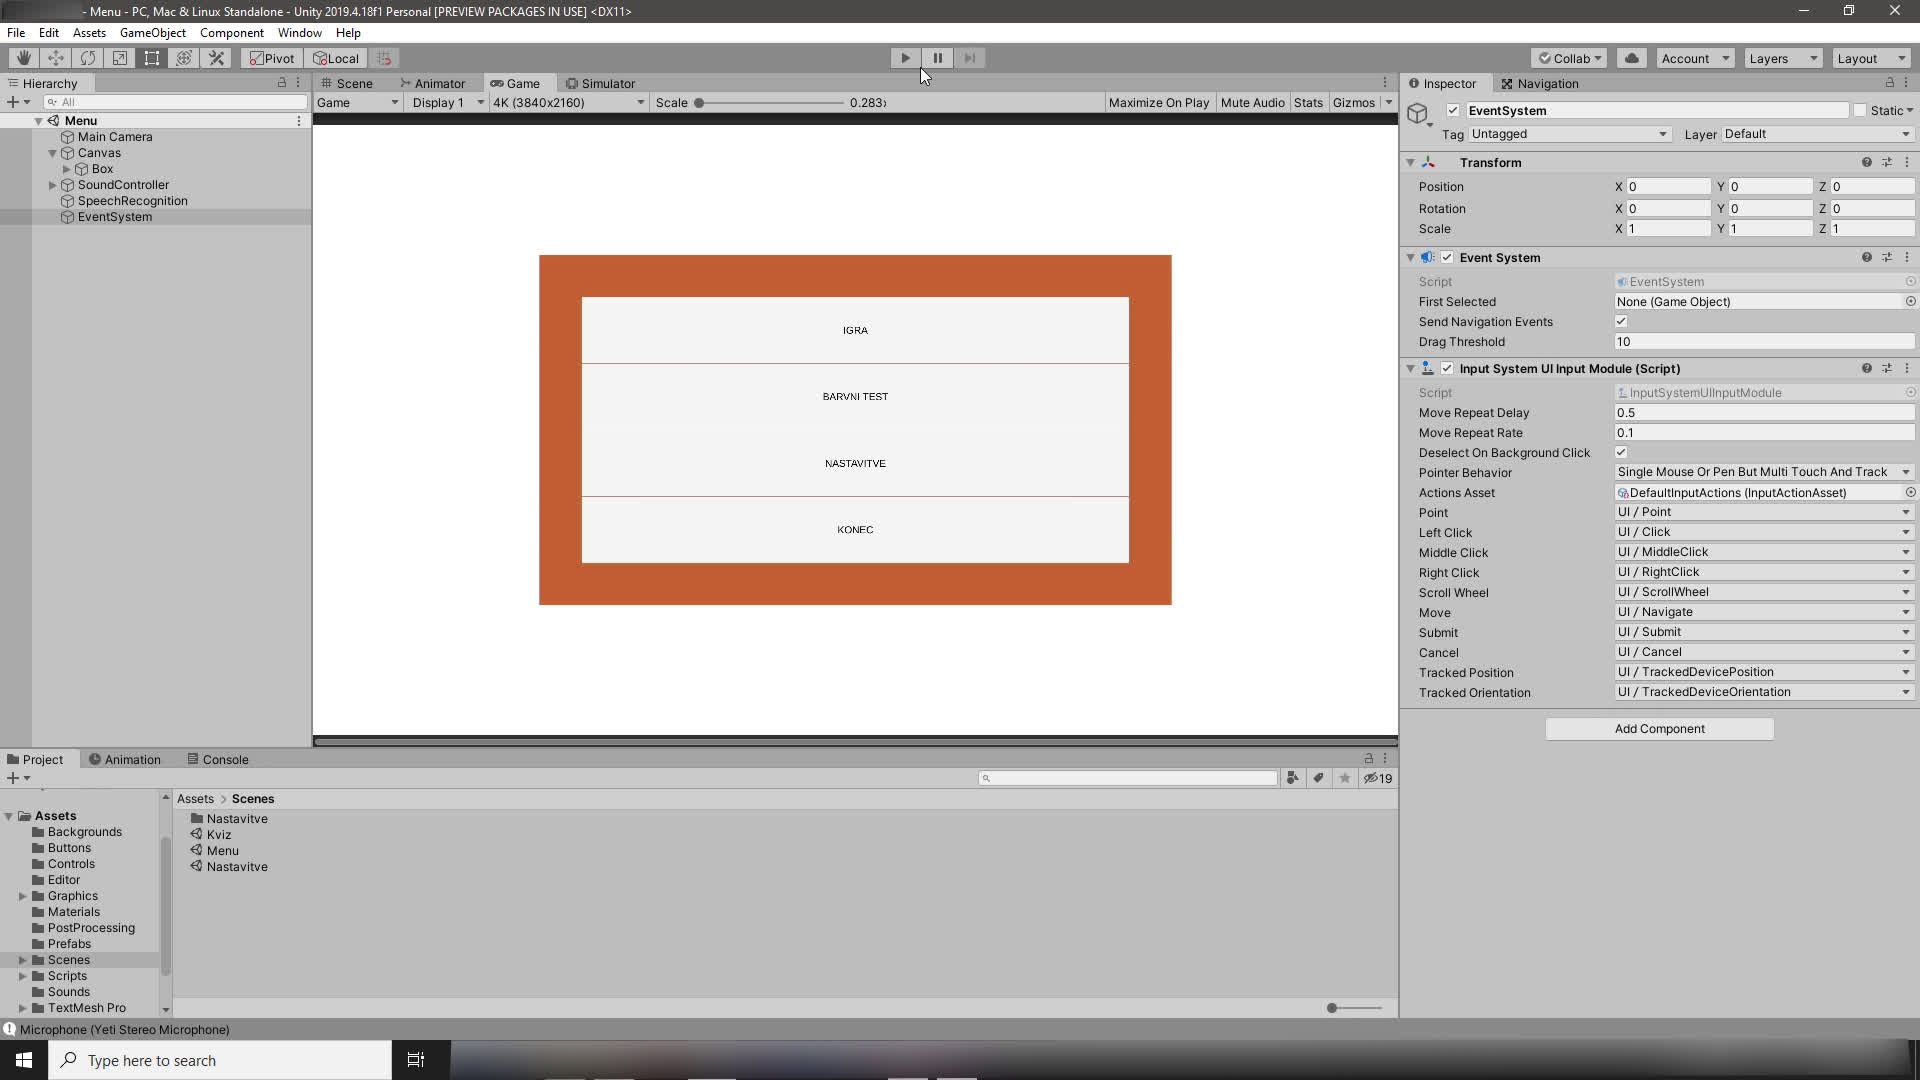
Task: Select the Rect transform tool
Action: [152, 58]
